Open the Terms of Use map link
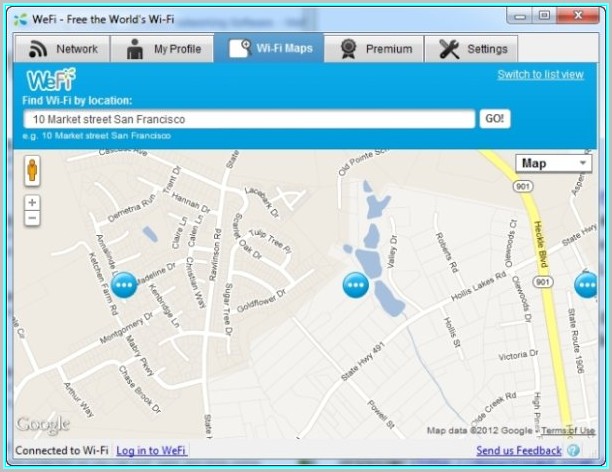The height and width of the screenshot is (472, 612). click(567, 431)
